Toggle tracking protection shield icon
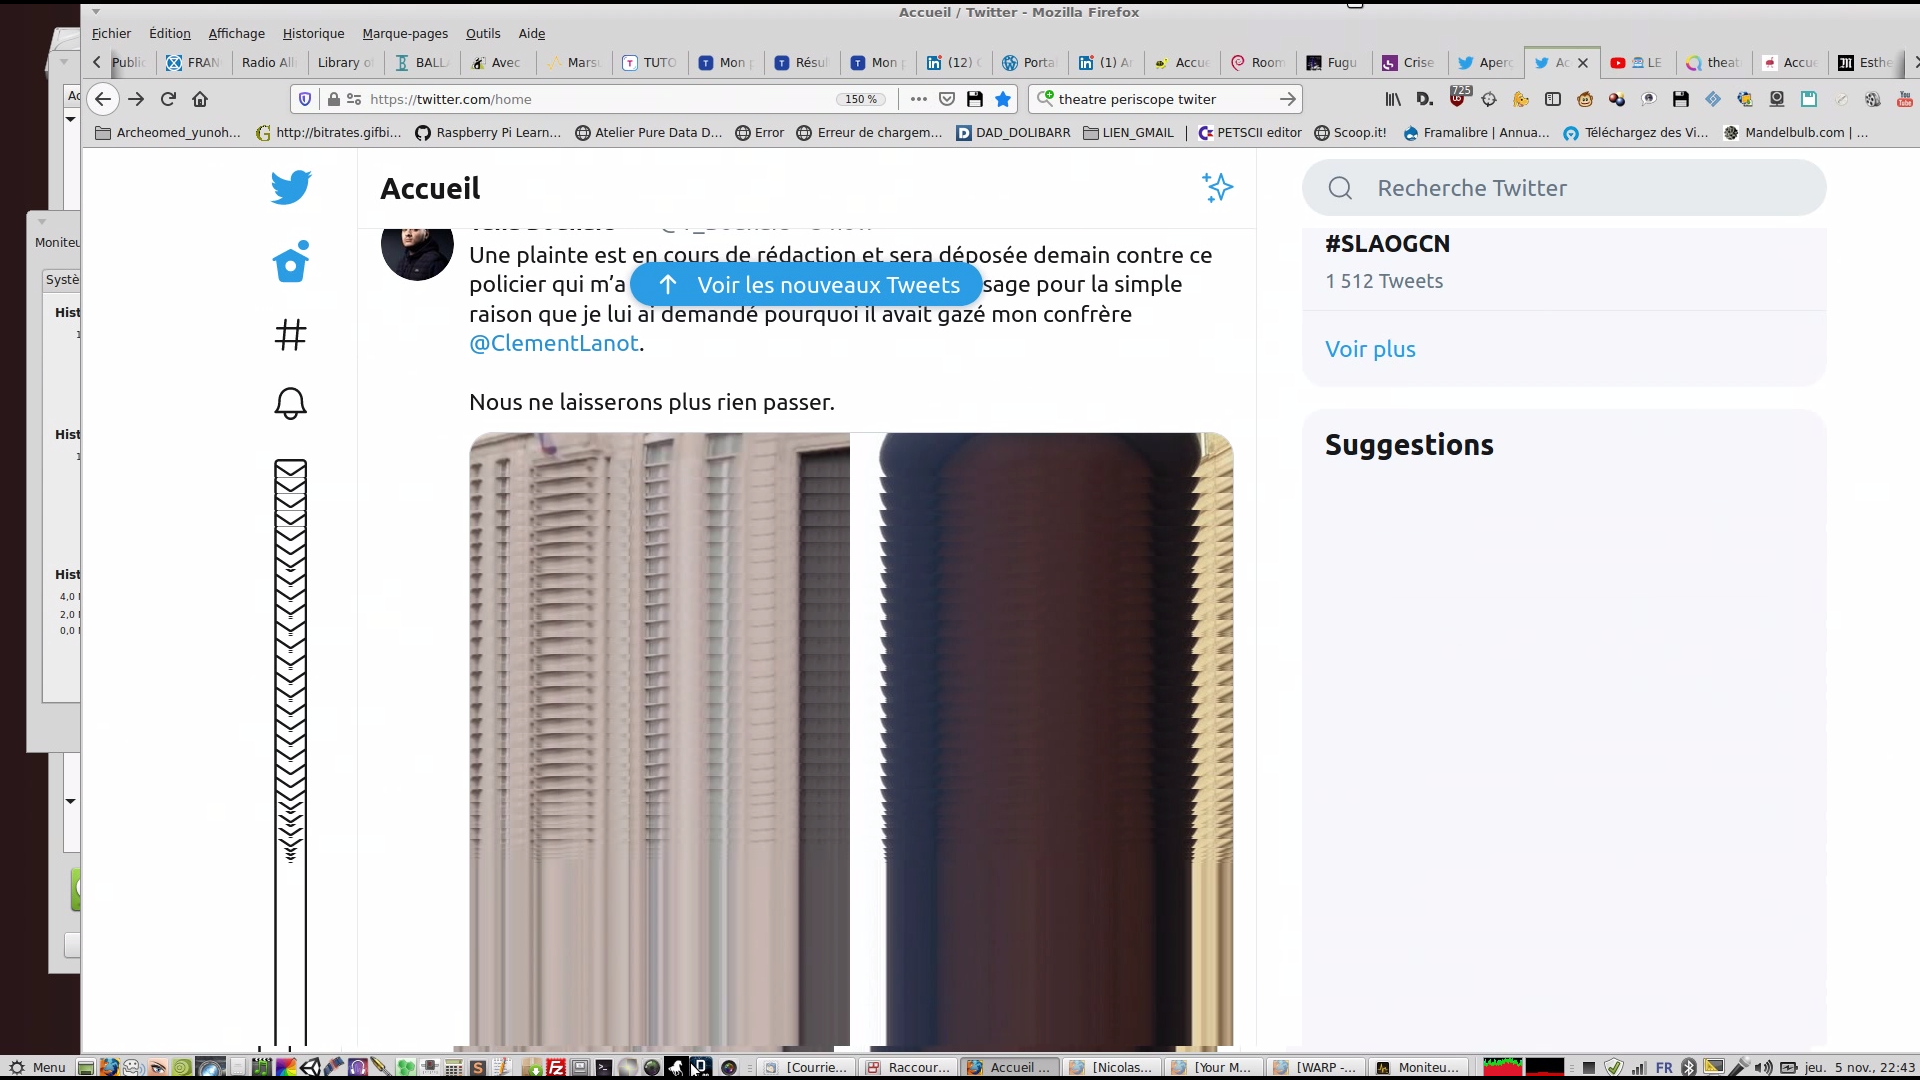This screenshot has width=1920, height=1080. coord(306,99)
